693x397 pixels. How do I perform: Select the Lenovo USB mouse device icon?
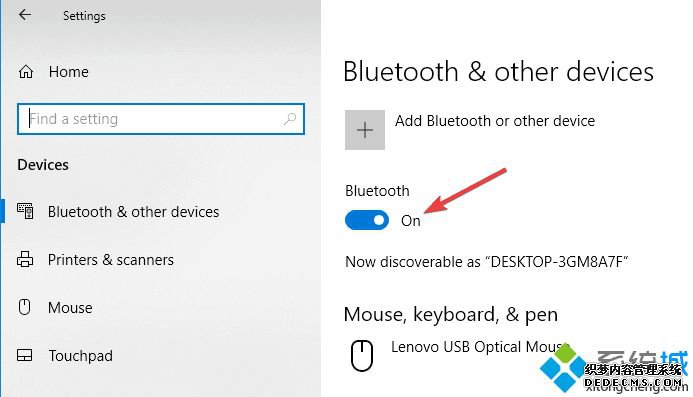(362, 355)
